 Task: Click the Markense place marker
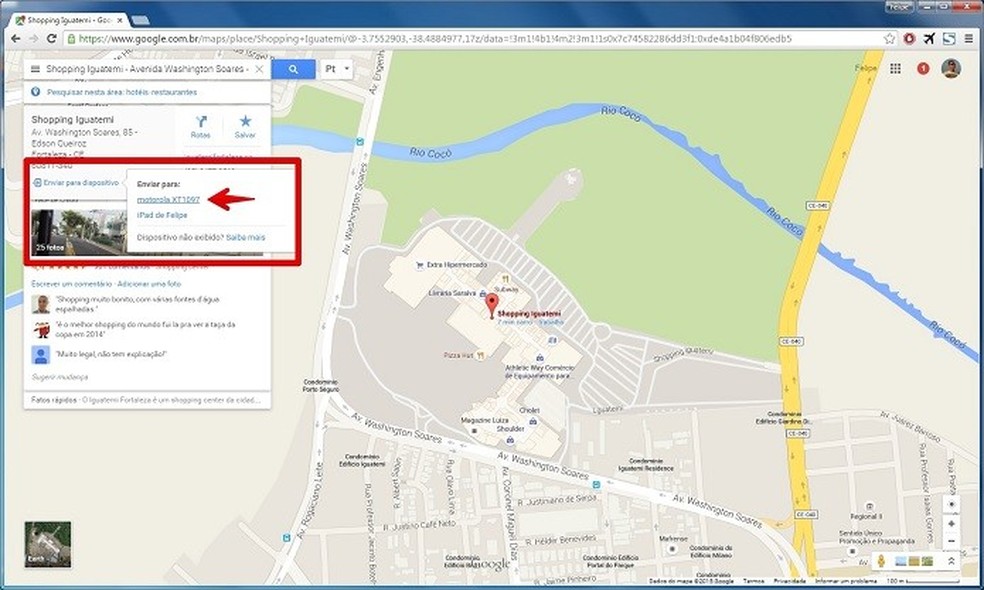[x=672, y=548]
